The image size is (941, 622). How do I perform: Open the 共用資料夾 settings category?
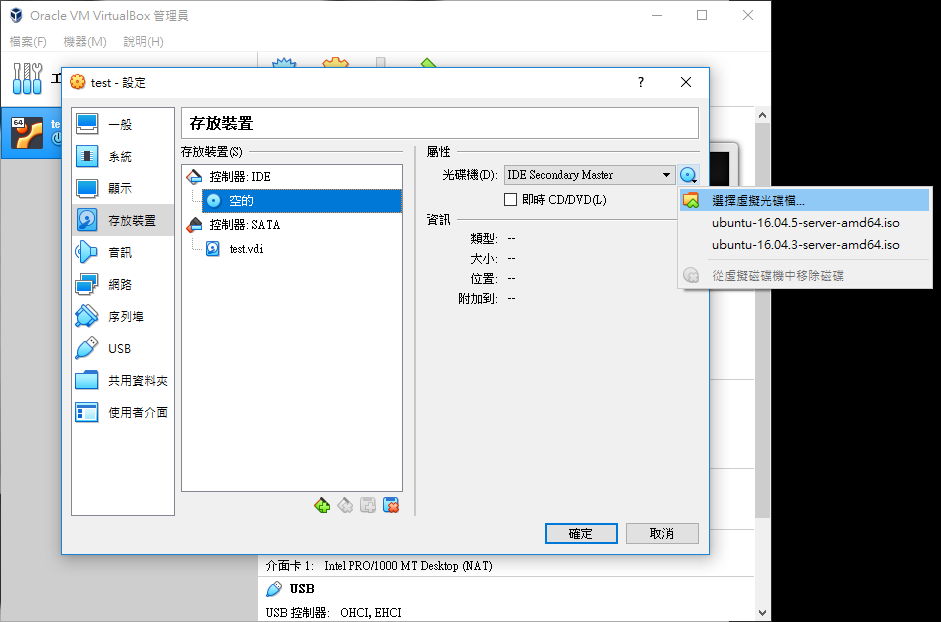coord(122,380)
